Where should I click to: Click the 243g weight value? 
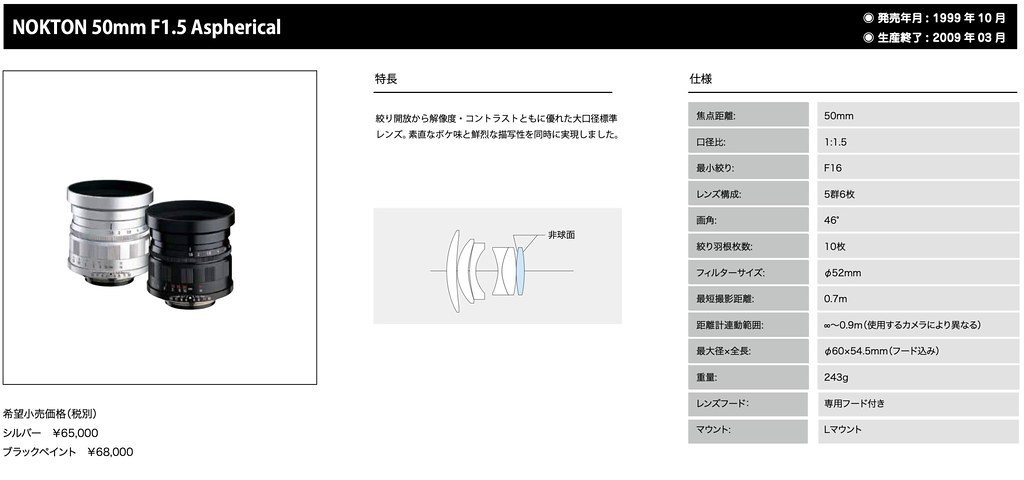836,377
